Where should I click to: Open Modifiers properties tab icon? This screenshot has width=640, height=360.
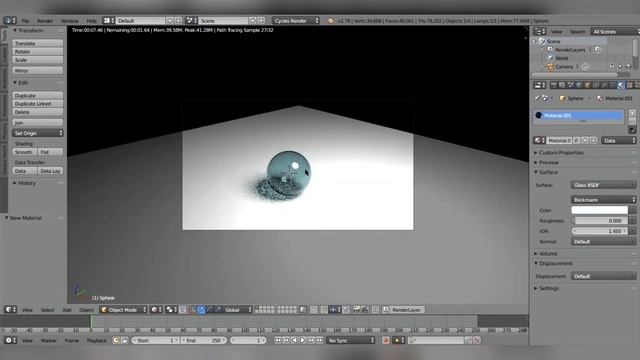point(604,85)
